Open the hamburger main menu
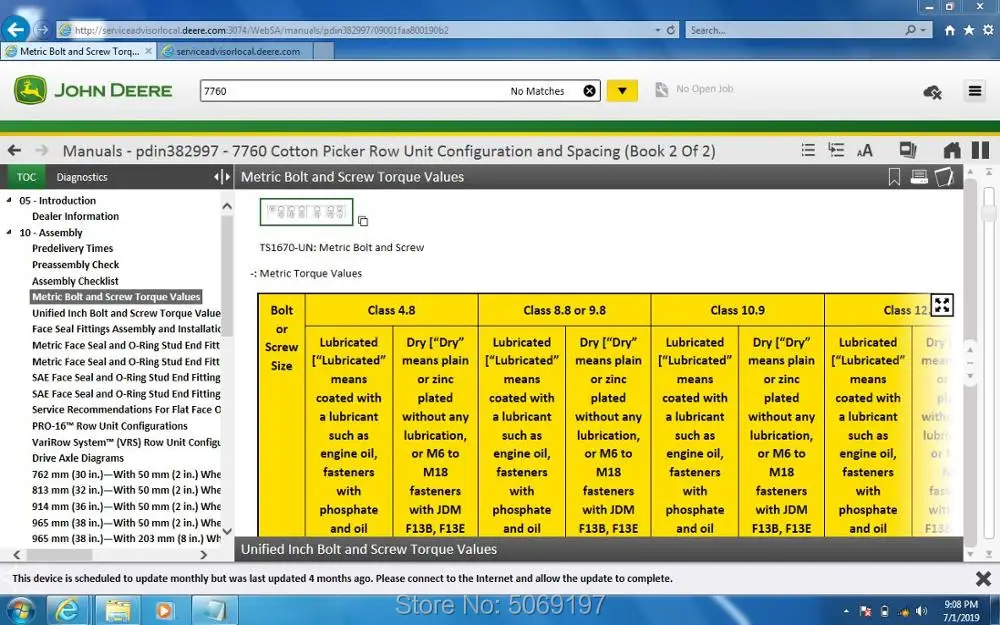 tap(974, 91)
